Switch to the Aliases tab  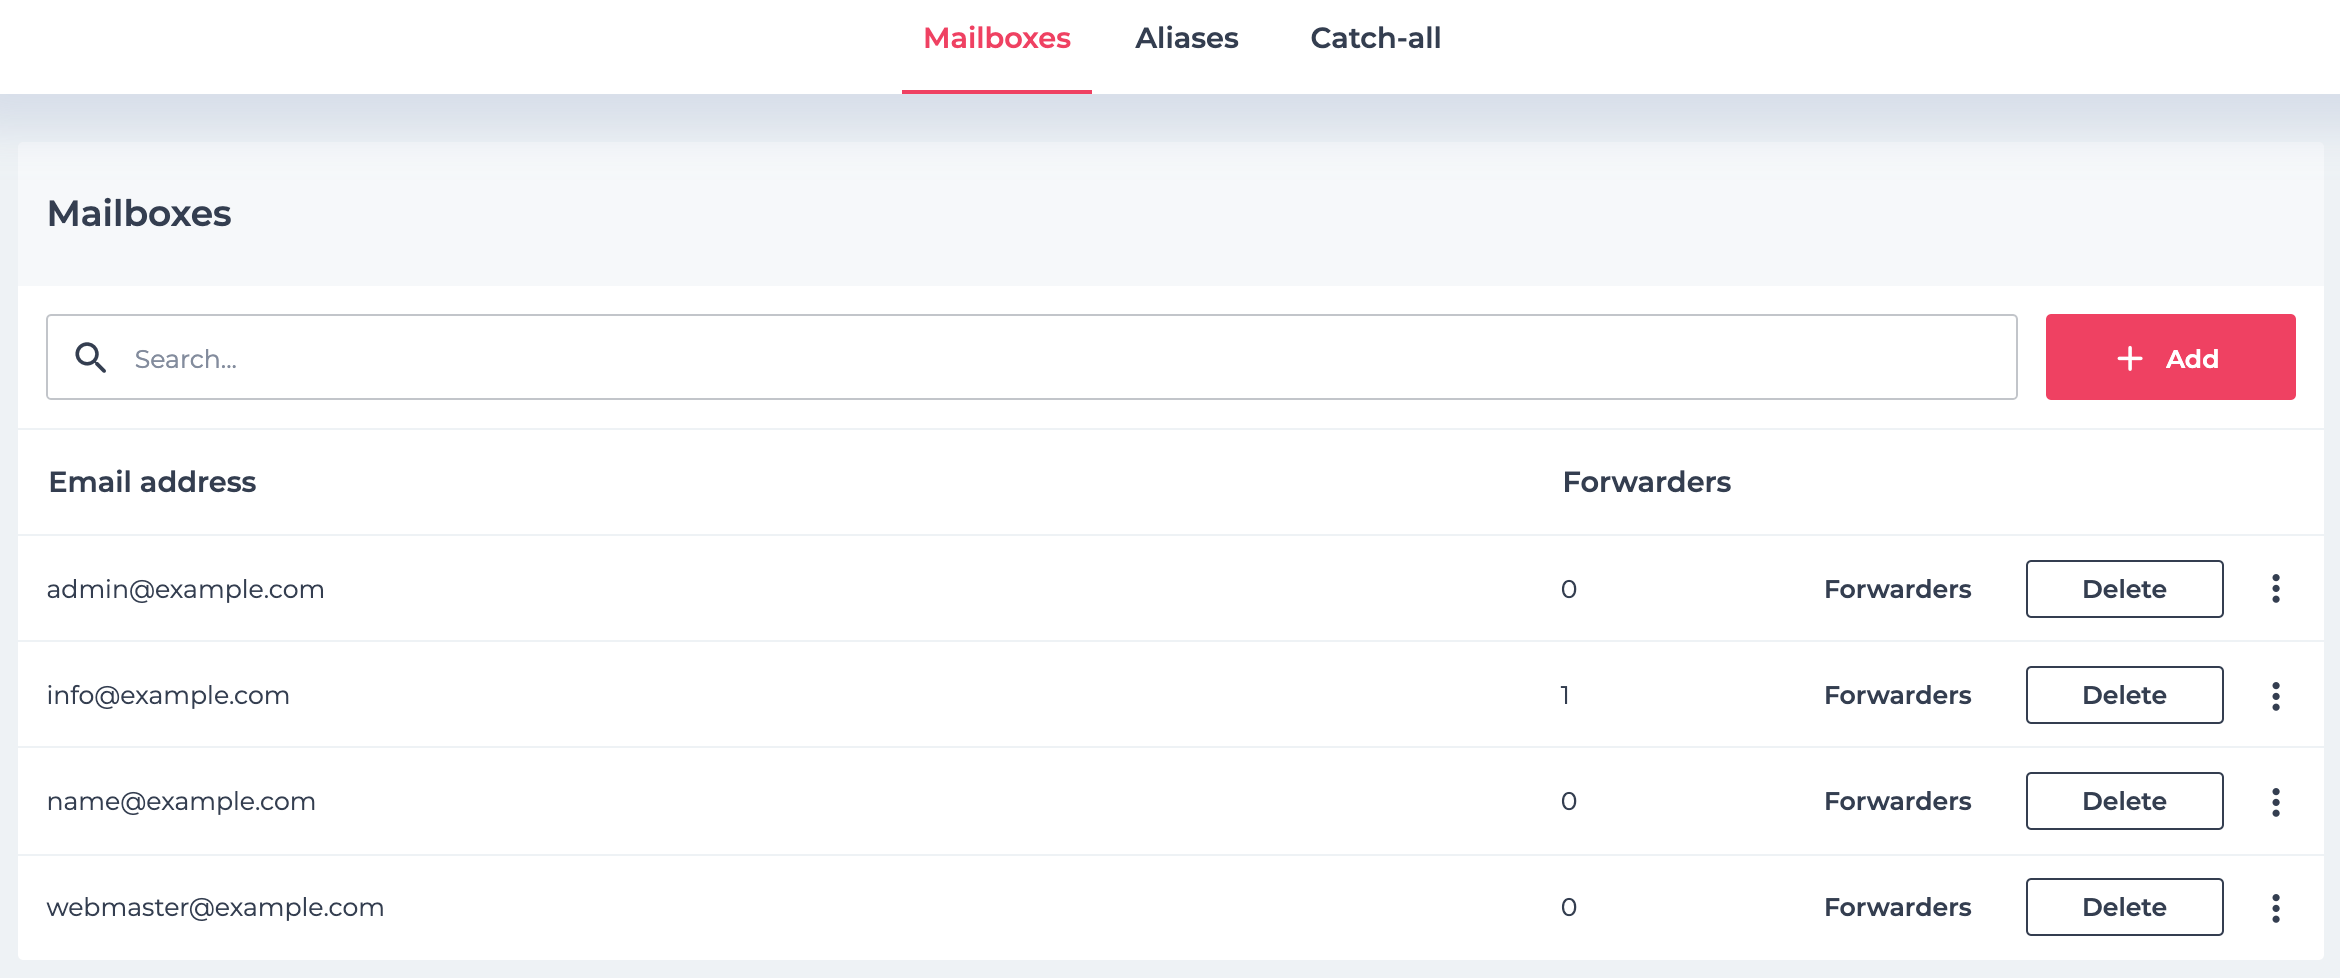pyautogui.click(x=1186, y=38)
